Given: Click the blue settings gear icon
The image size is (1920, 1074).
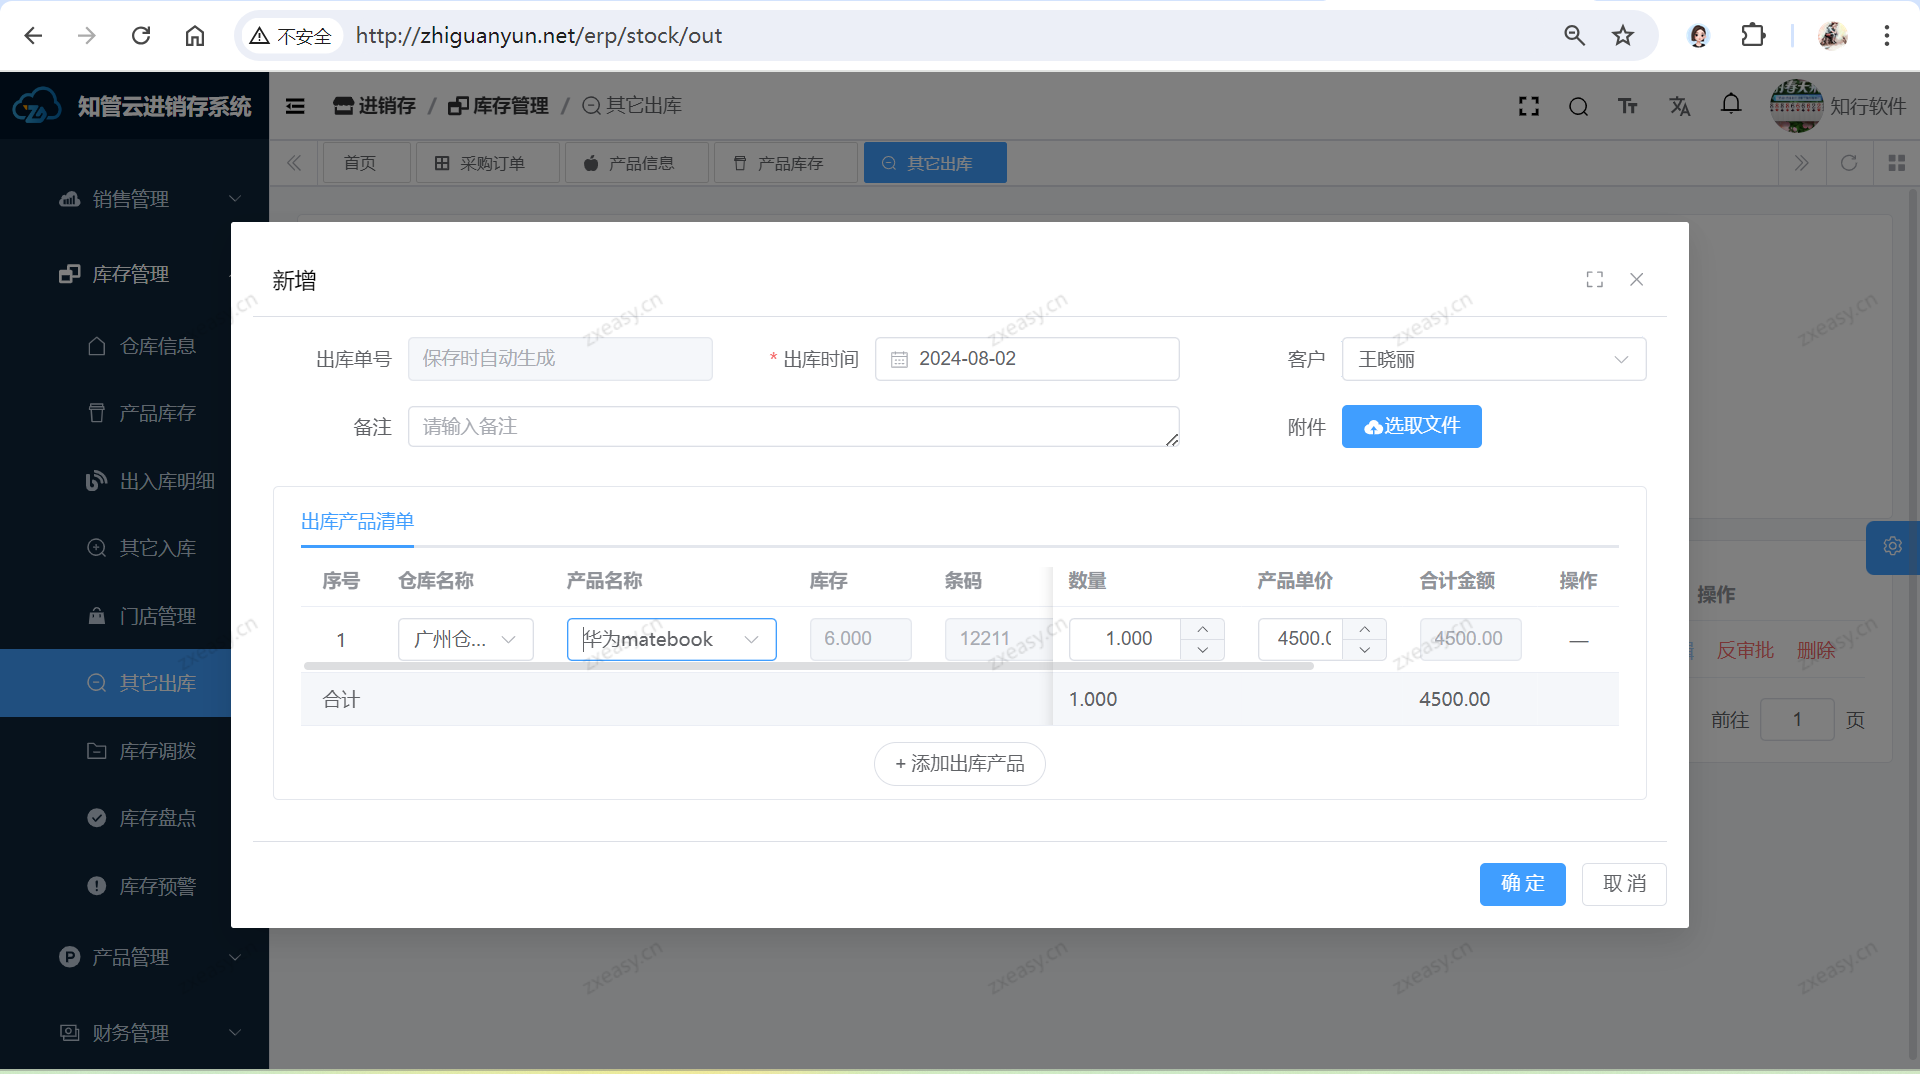Looking at the screenshot, I should tap(1892, 546).
